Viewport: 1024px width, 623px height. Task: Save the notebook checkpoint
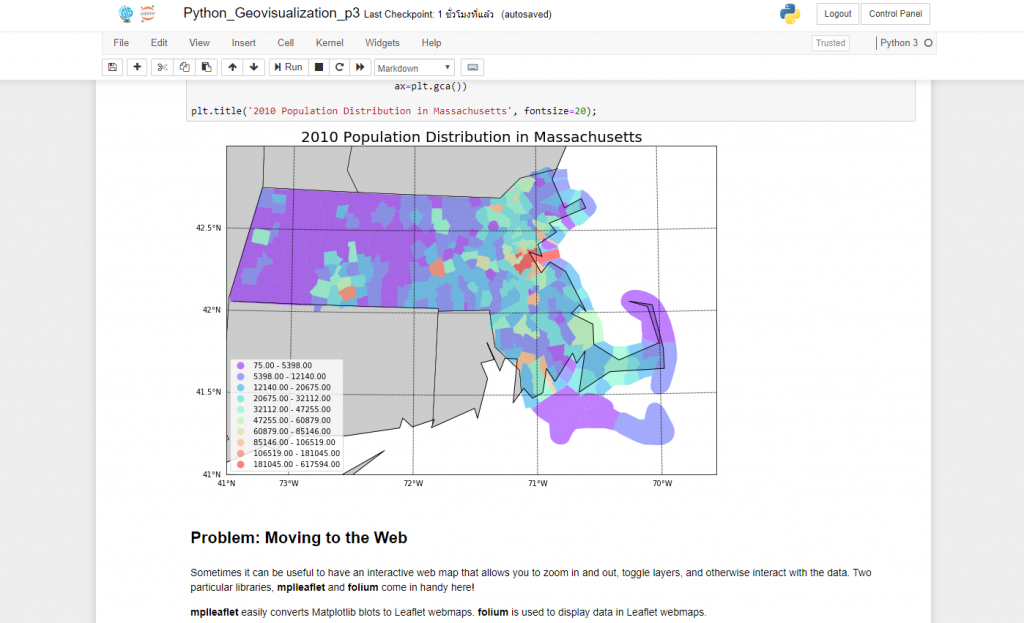pos(111,67)
